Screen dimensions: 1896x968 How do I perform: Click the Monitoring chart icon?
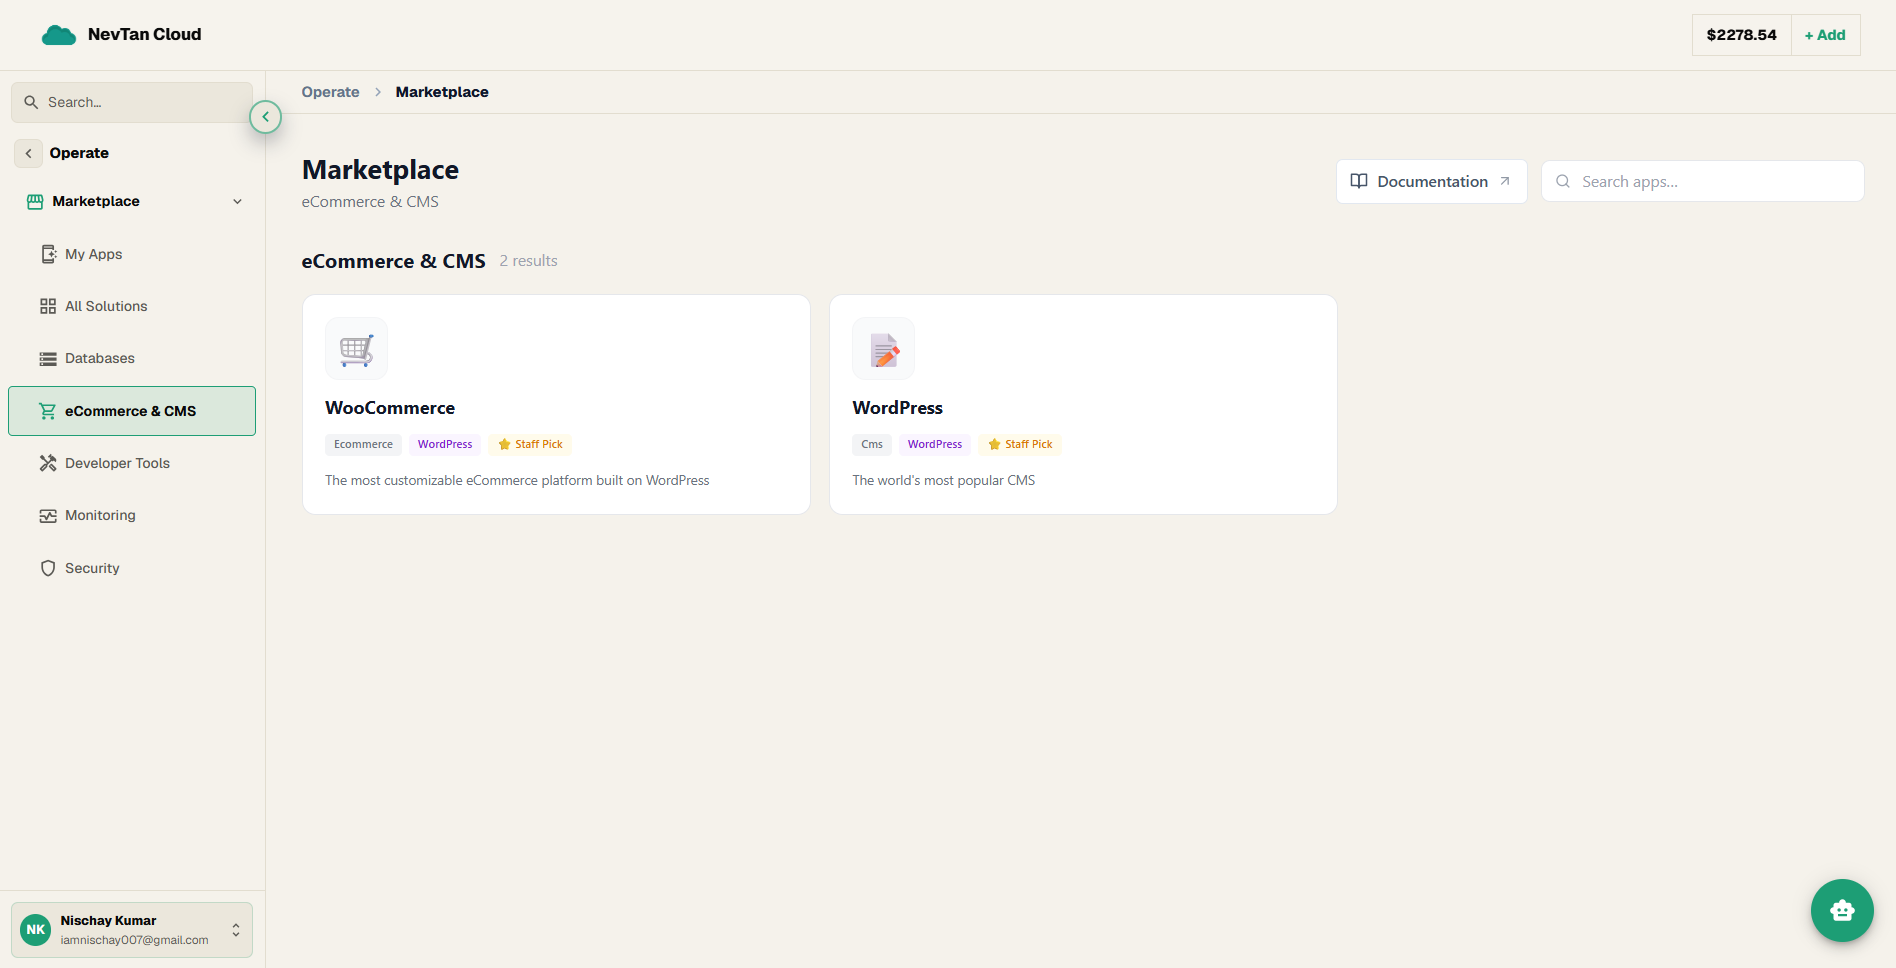click(48, 516)
